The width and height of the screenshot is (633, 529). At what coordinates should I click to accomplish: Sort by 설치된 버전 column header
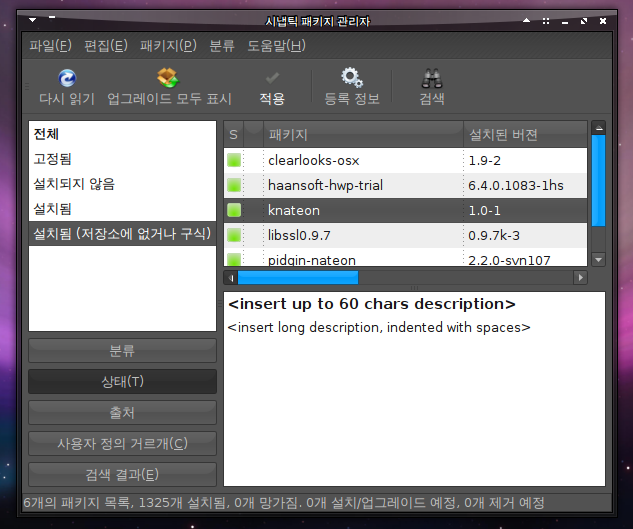[x=525, y=134]
